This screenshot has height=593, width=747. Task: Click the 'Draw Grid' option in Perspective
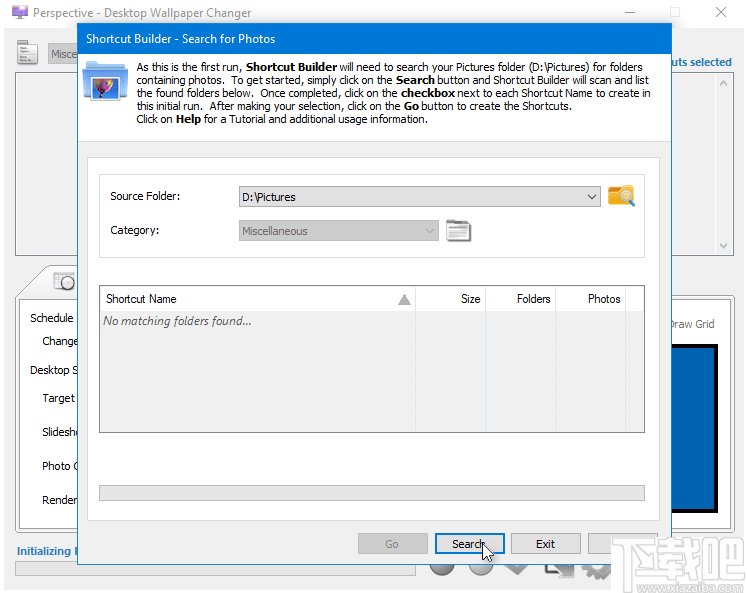pos(693,324)
